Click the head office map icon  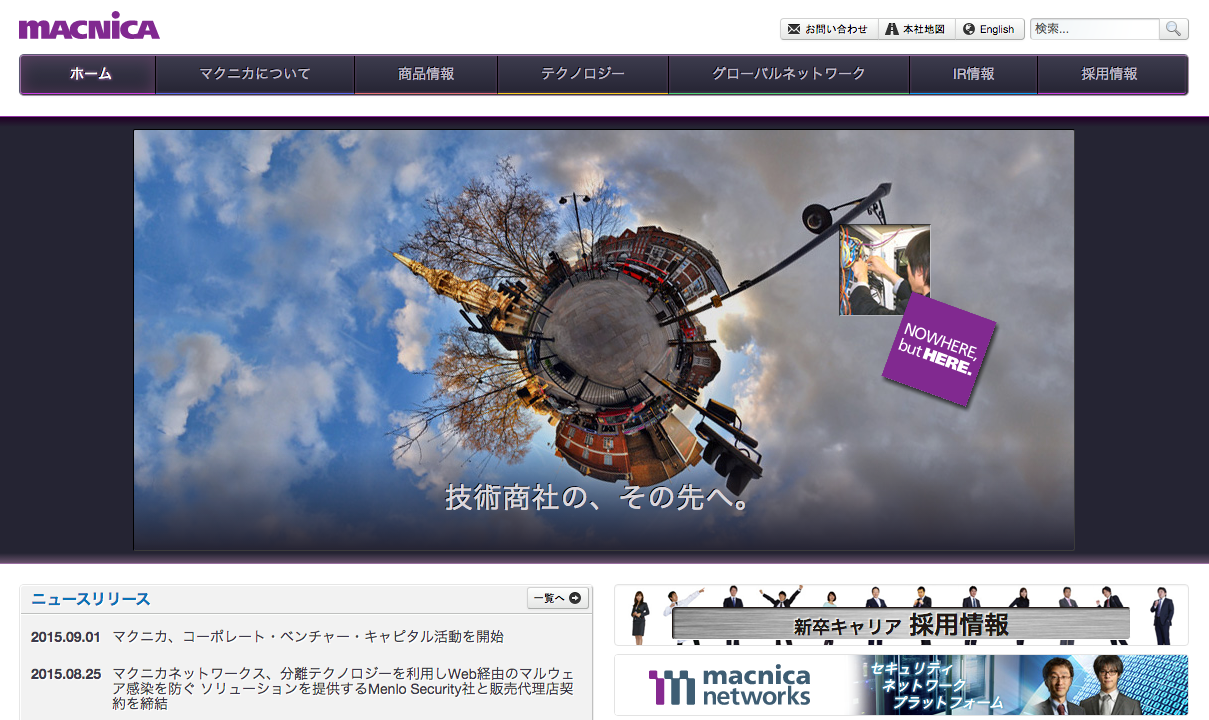click(x=892, y=29)
